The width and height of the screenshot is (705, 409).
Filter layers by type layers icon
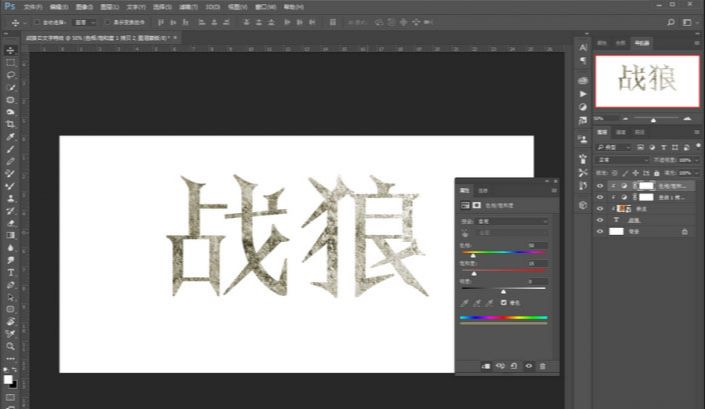(x=664, y=147)
